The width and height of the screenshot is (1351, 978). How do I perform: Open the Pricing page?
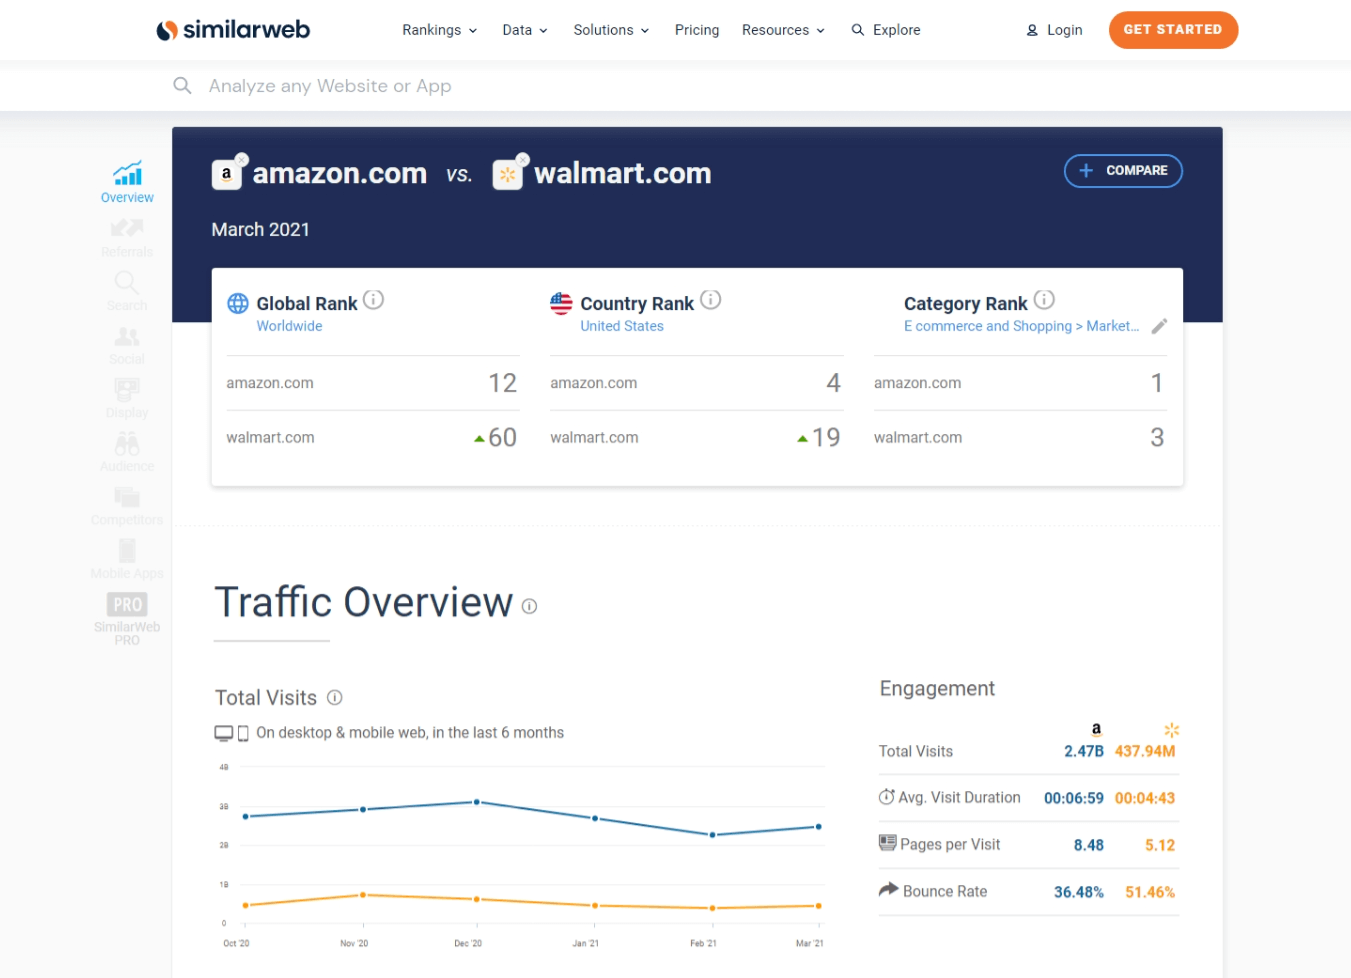[697, 30]
